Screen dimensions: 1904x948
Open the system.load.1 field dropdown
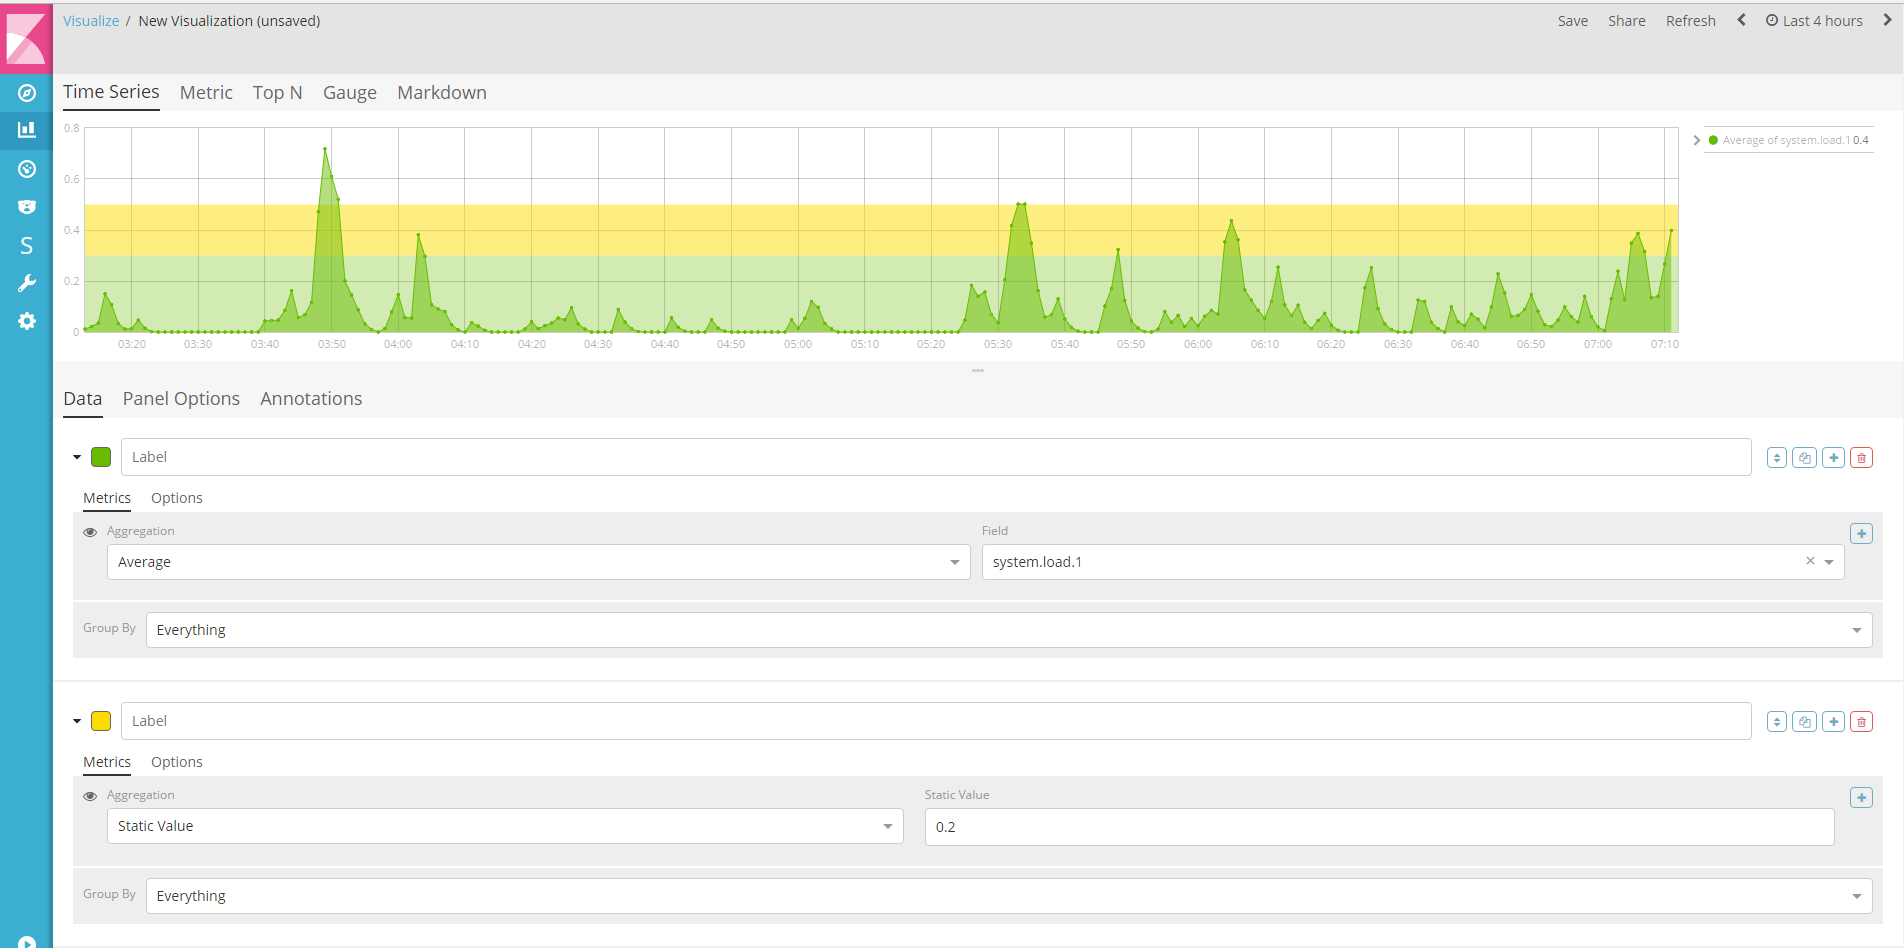coord(1413,562)
